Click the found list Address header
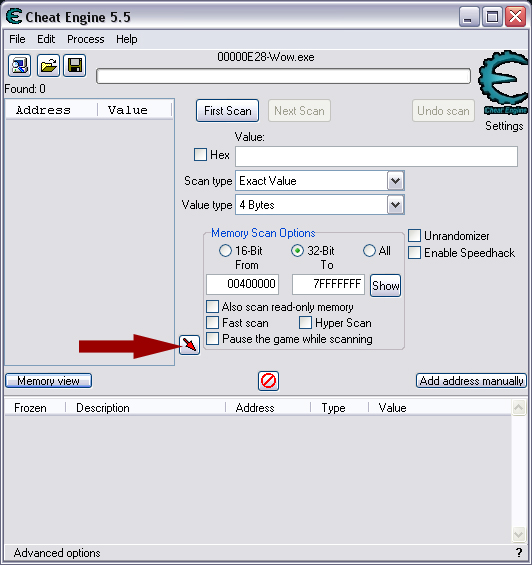Image resolution: width=532 pixels, height=565 pixels. pos(52,110)
